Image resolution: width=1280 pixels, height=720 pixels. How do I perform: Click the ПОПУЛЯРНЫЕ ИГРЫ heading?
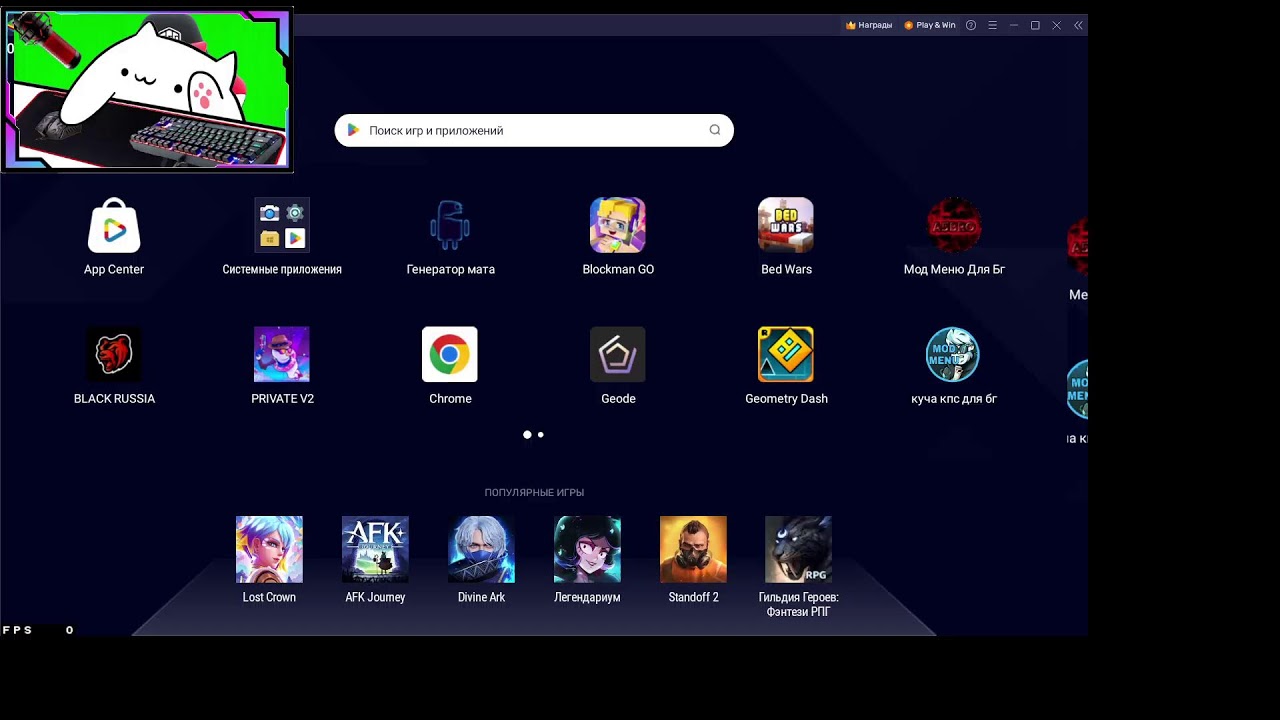534,493
